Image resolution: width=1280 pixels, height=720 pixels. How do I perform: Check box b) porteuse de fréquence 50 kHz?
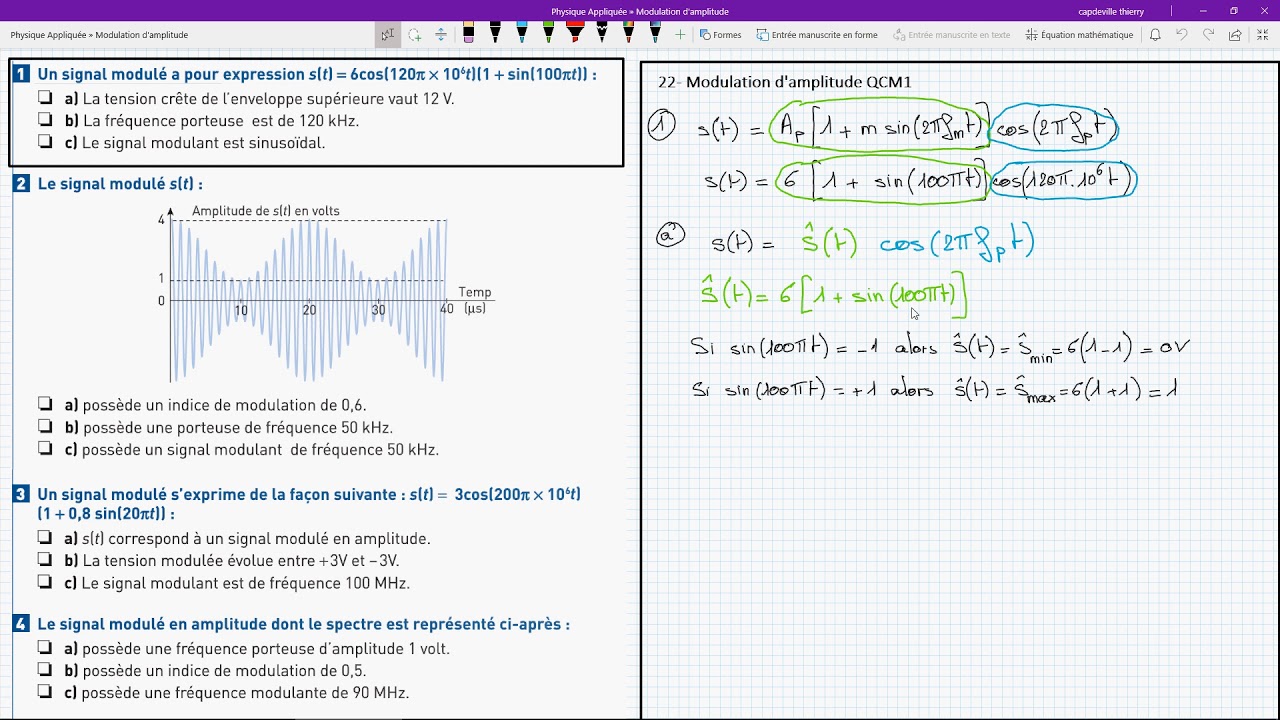[46, 427]
